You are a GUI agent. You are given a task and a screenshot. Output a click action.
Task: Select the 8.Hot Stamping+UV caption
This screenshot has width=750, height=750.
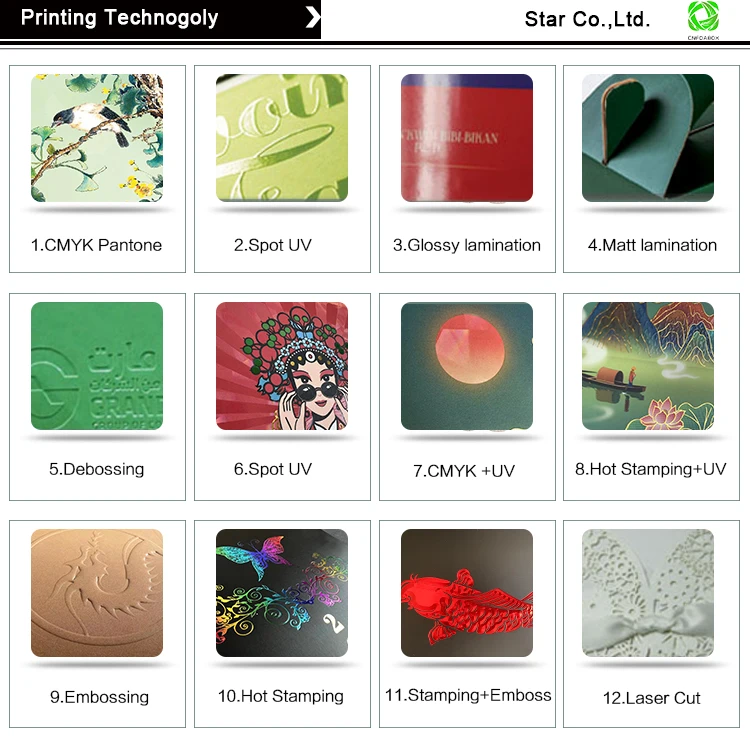(x=651, y=469)
